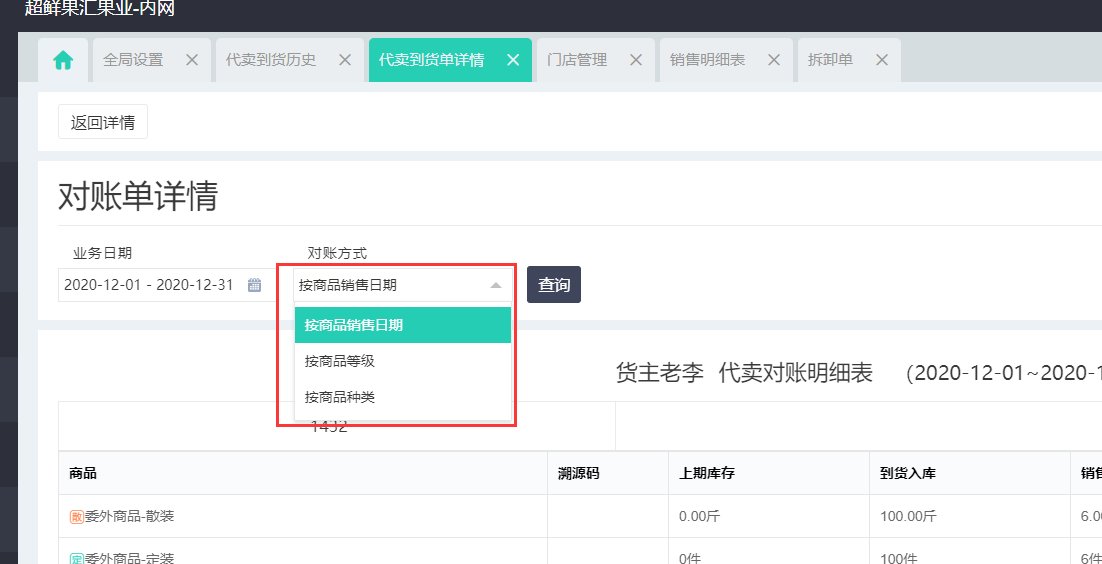
Task: Close the 代卖到货单详情 tab
Action: (x=513, y=60)
